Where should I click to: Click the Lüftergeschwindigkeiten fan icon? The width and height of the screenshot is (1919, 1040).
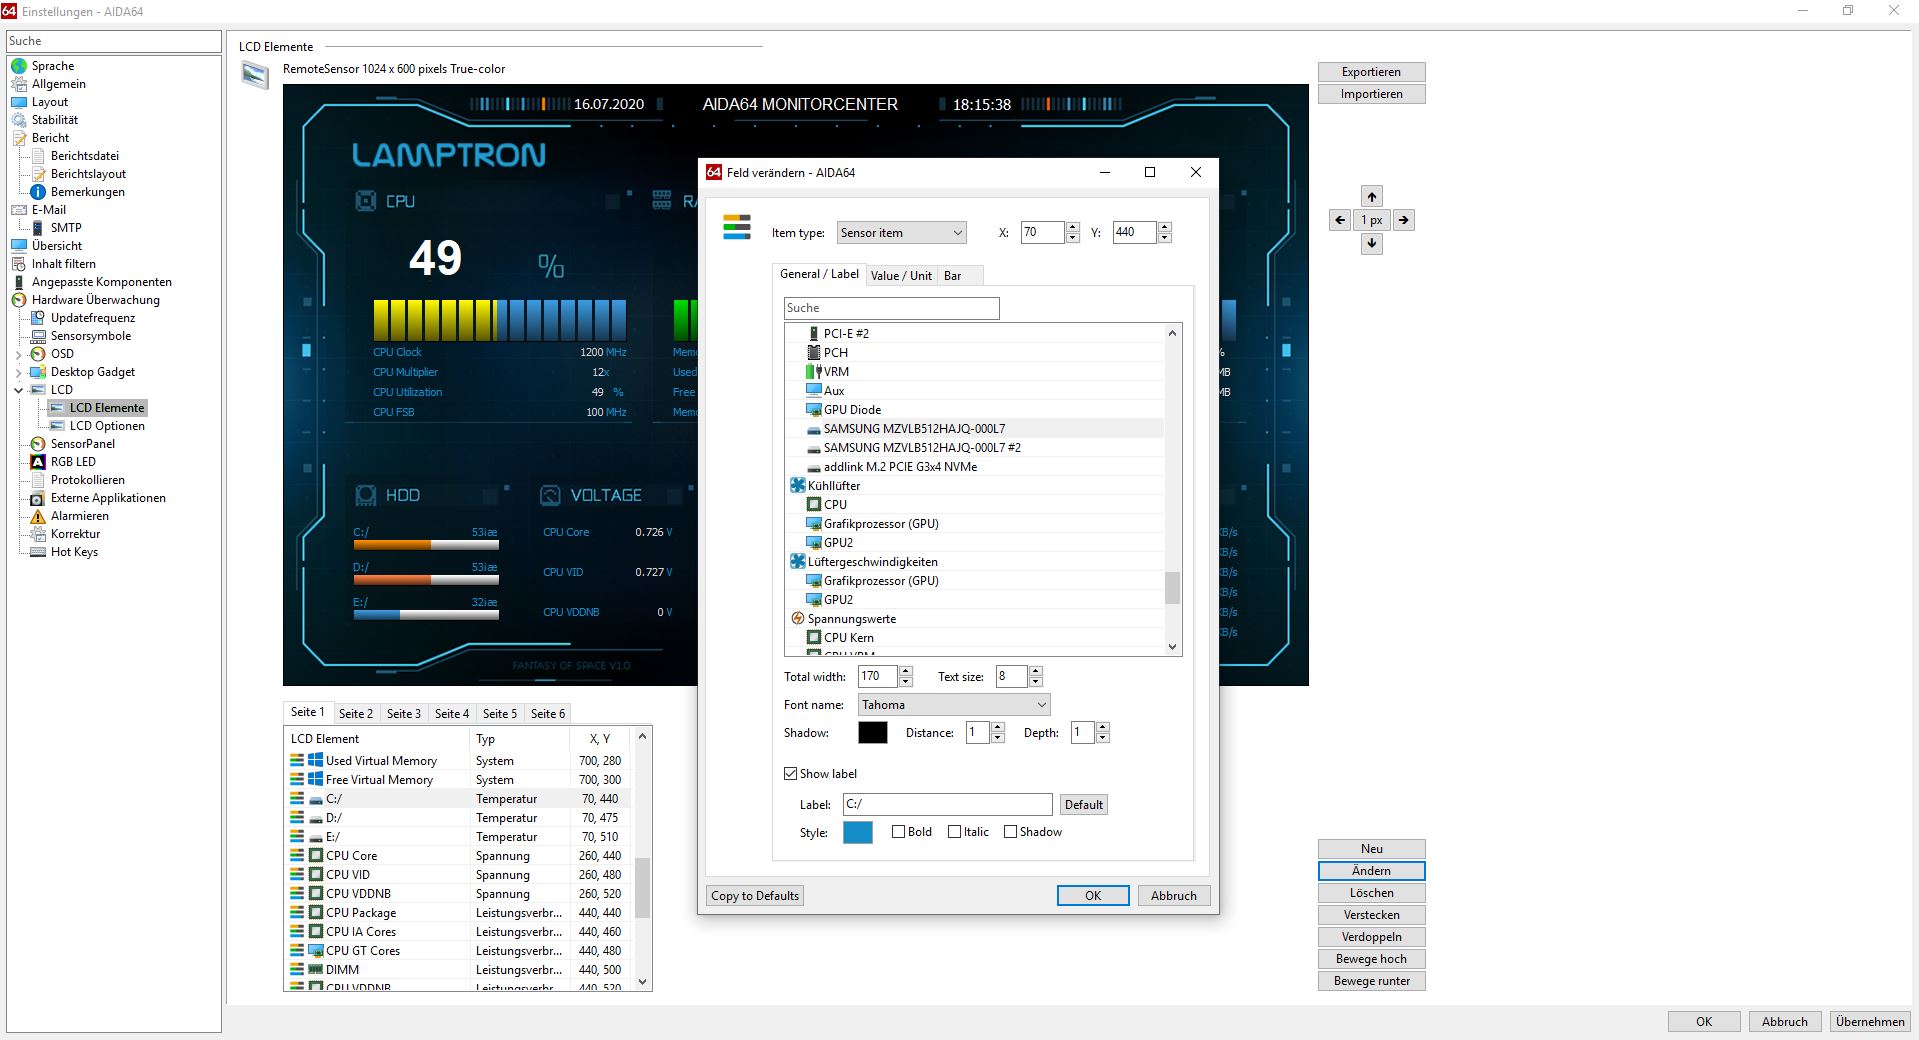point(798,562)
